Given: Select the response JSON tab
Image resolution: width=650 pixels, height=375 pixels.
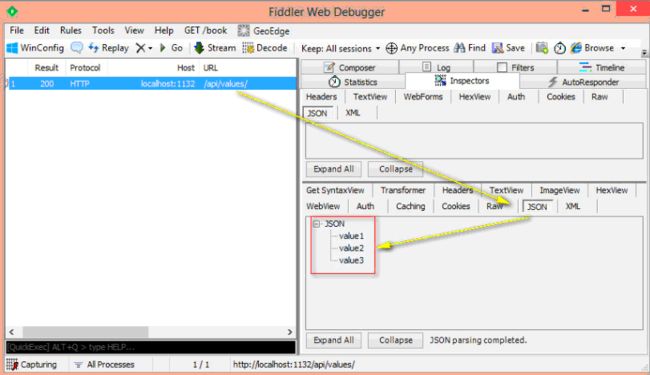Looking at the screenshot, I should (537, 206).
